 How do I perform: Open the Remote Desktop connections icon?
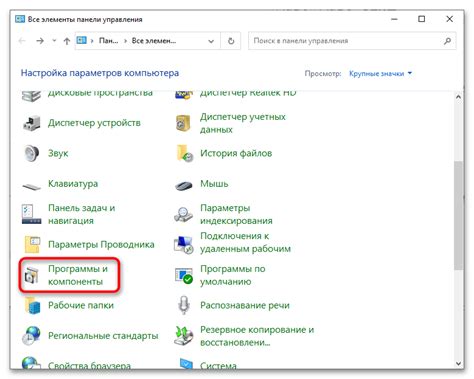(184, 244)
